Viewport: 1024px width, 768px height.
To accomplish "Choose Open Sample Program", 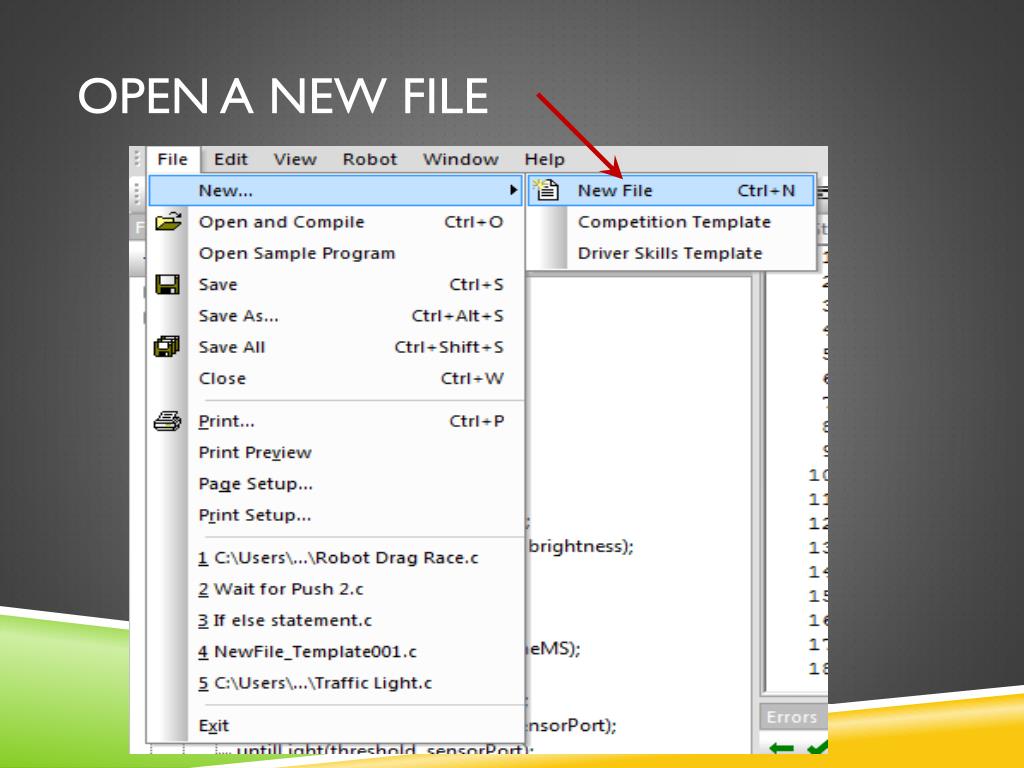I will pos(336,253).
